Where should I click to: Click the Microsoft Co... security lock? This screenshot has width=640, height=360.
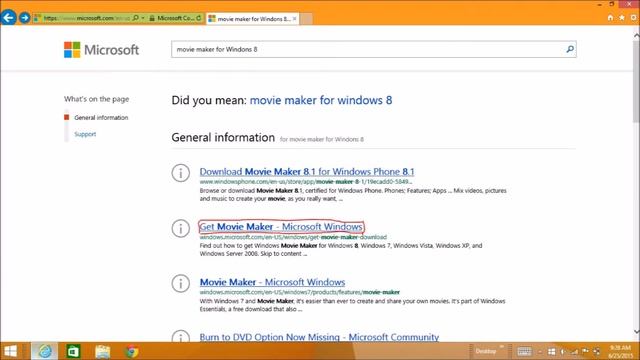152,18
